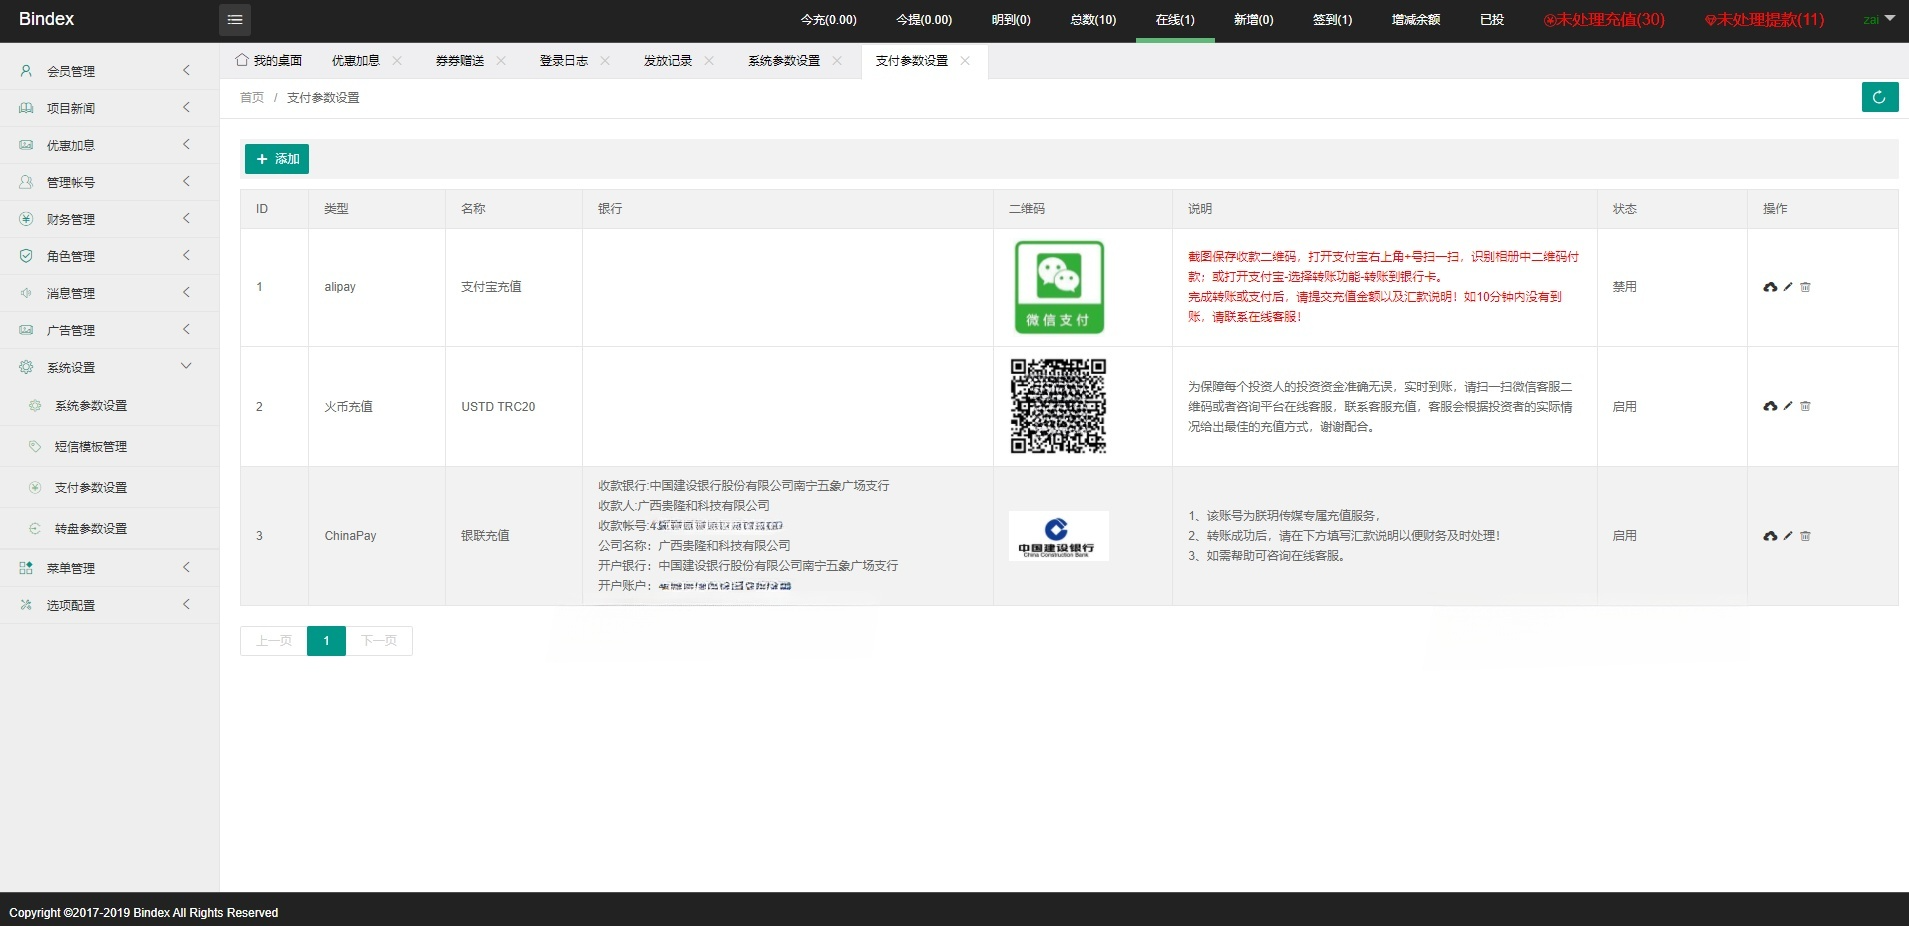Select the 支付参数设置 currency icon in sidebar
The width and height of the screenshot is (1909, 926).
pos(35,487)
